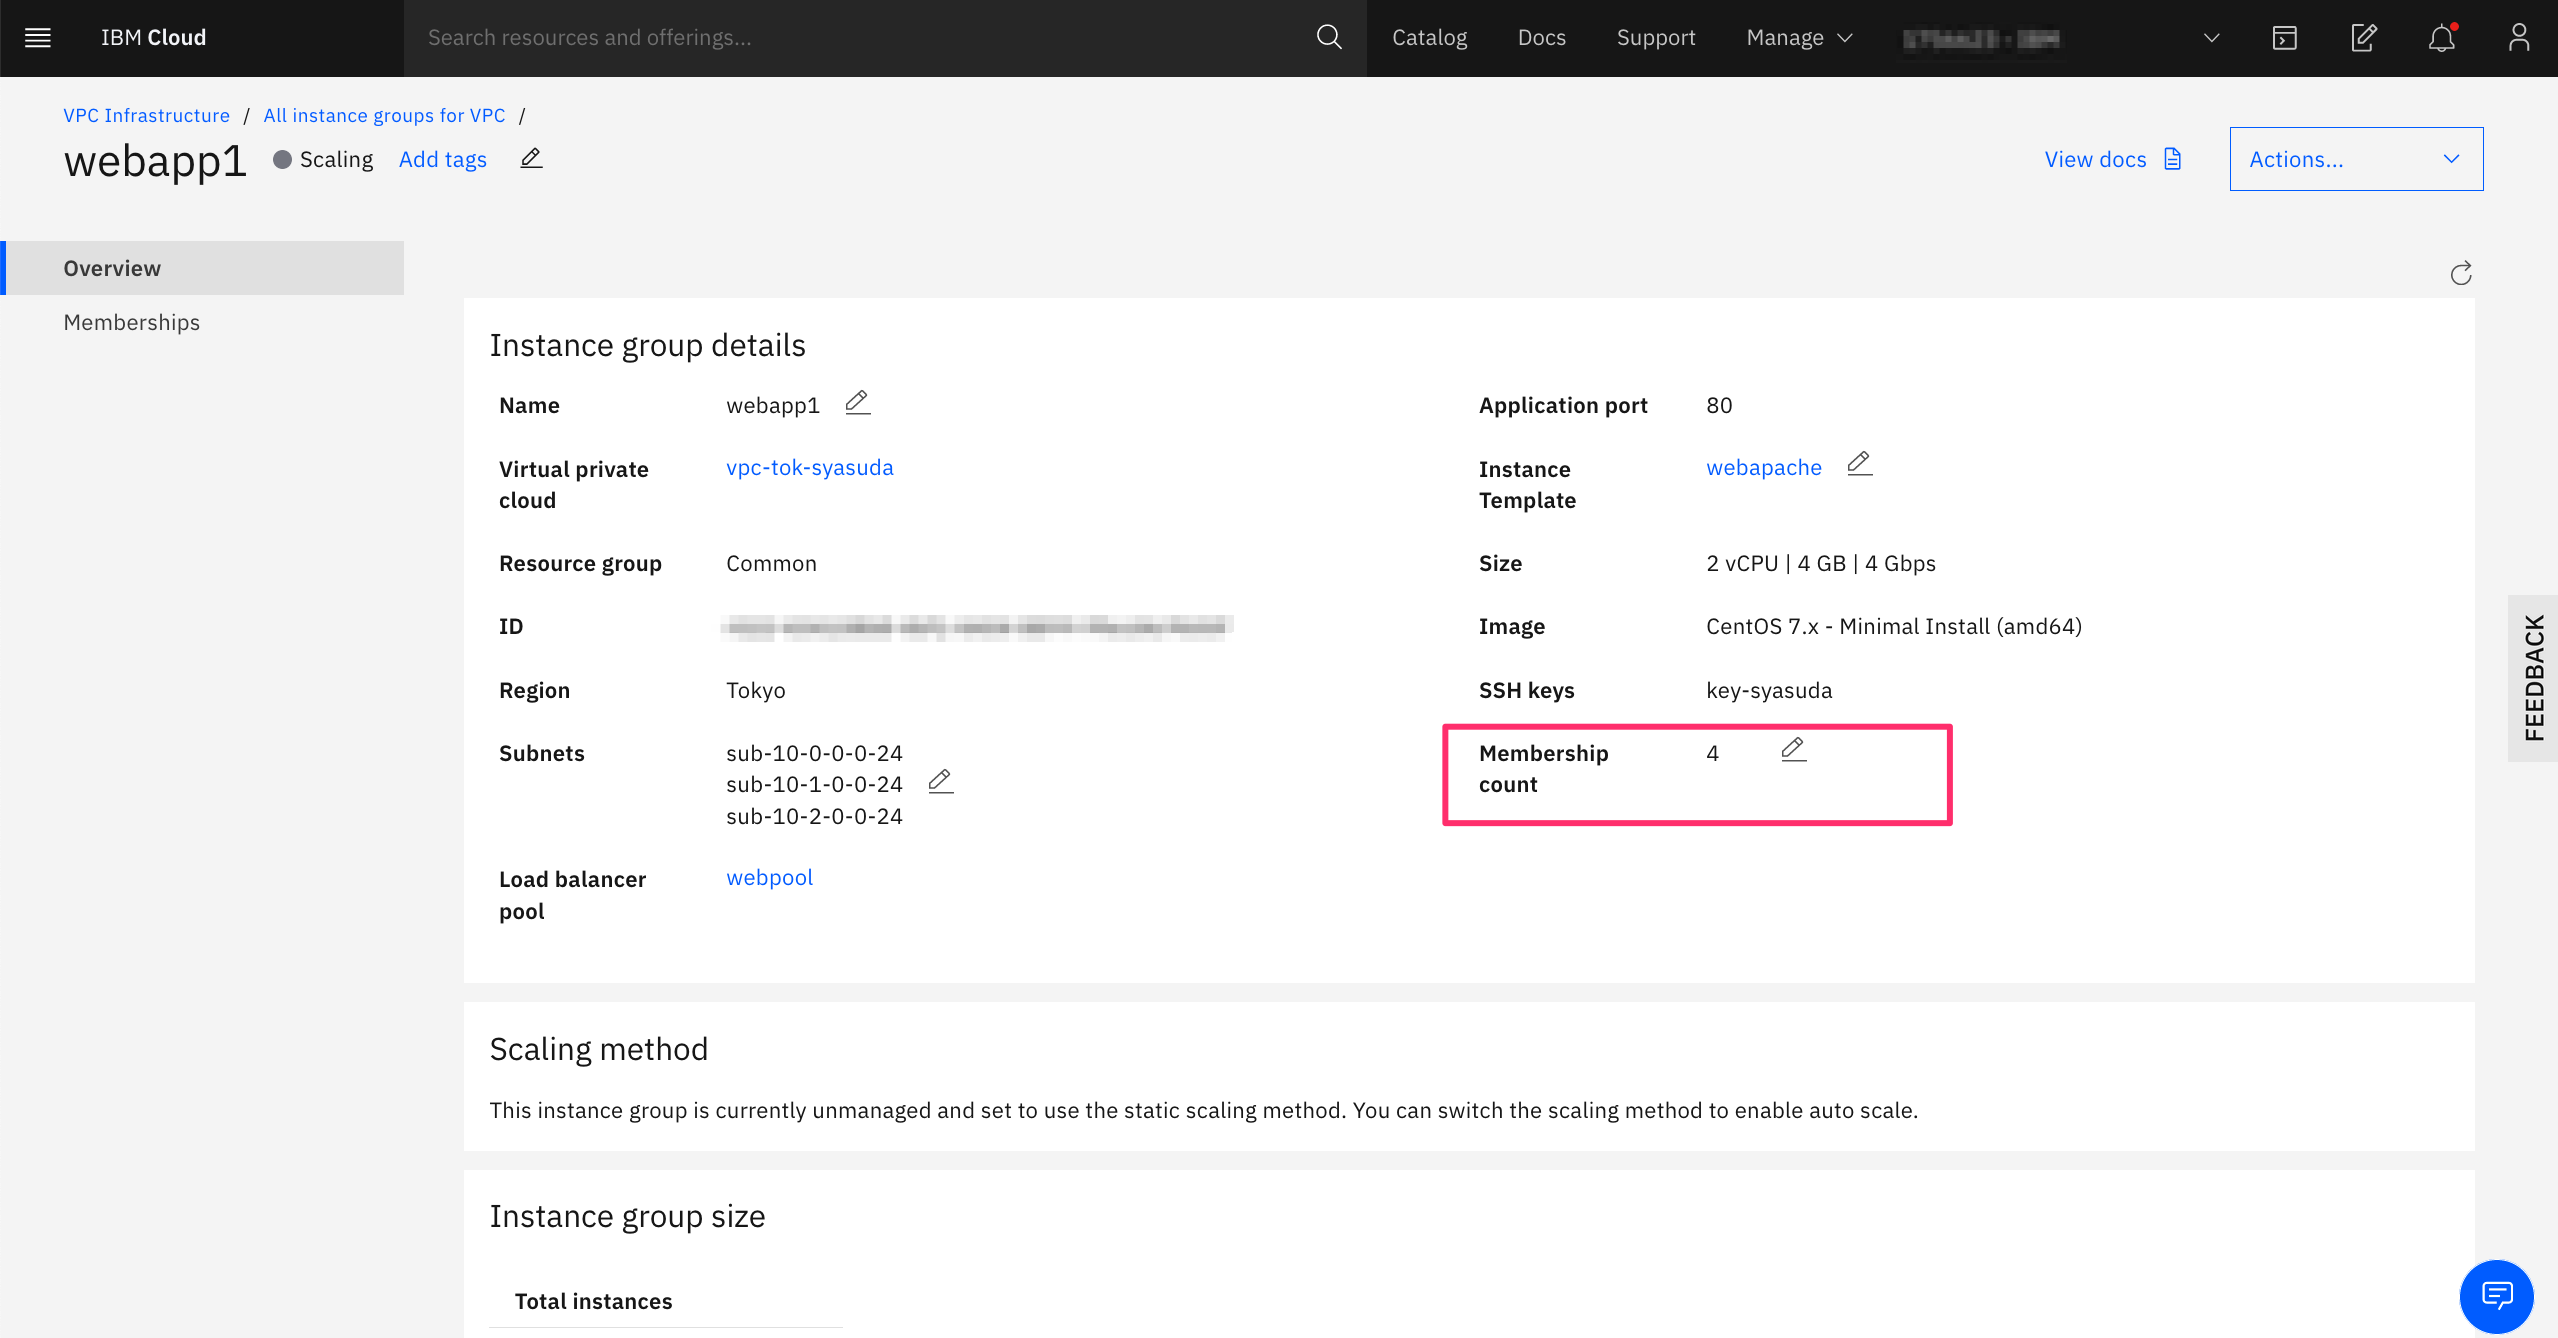Click the search magnifier icon
The width and height of the screenshot is (2558, 1338).
1328,38
